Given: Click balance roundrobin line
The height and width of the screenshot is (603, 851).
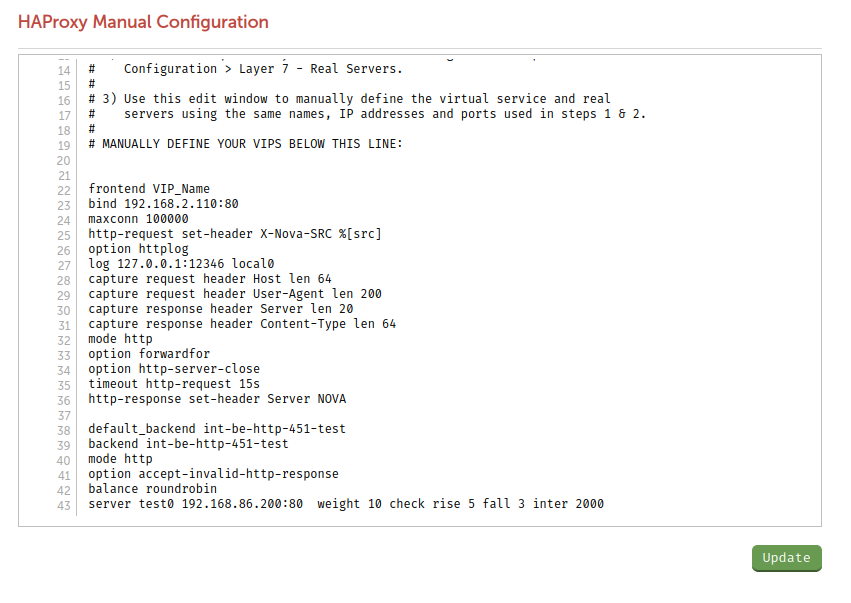Looking at the screenshot, I should coord(153,489).
